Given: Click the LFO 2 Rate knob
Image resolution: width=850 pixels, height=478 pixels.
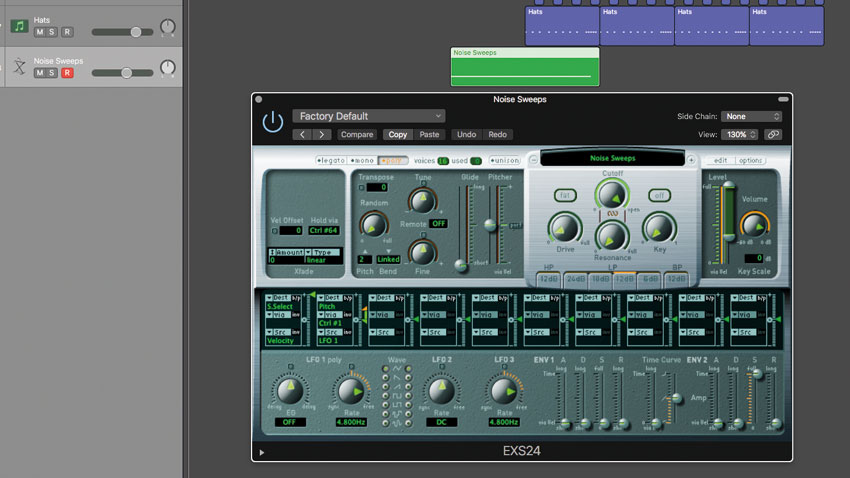Looking at the screenshot, I should 441,391.
